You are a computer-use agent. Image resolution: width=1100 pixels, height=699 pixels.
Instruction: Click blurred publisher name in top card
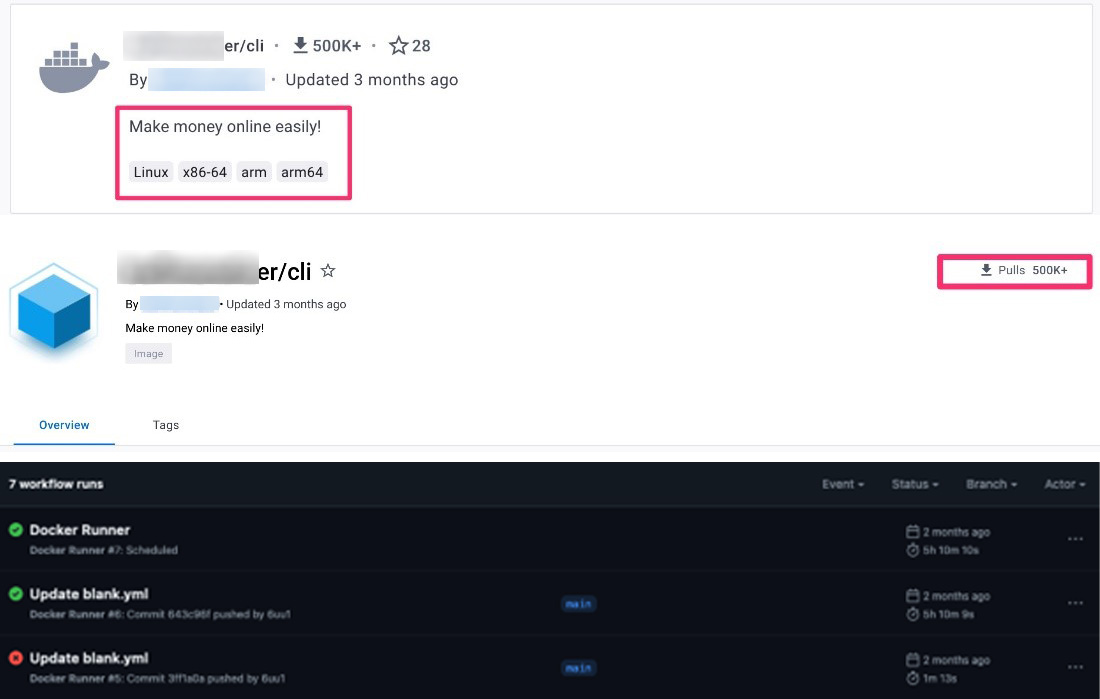tap(206, 79)
